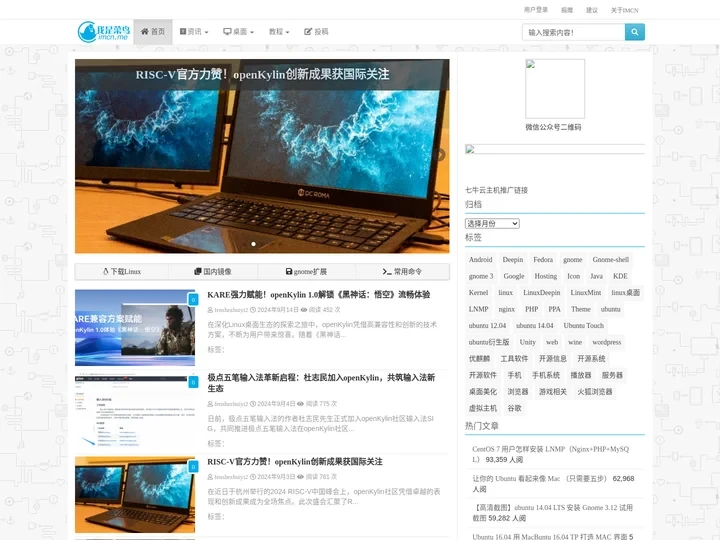Viewport: 720px width, 540px height.
Task: Select the Kernel tag
Action: pyautogui.click(x=478, y=292)
